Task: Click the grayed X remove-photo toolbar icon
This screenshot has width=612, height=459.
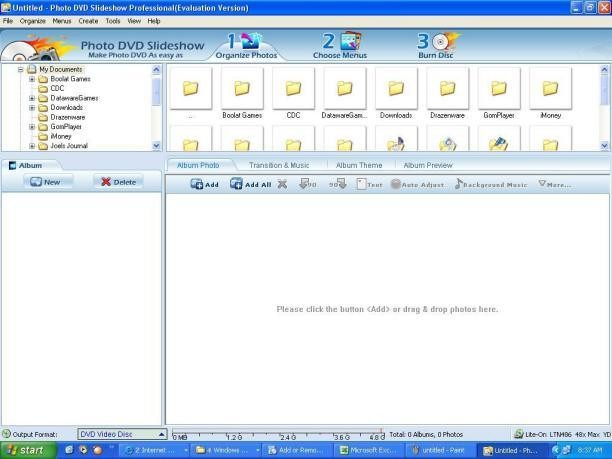Action: coord(282,184)
